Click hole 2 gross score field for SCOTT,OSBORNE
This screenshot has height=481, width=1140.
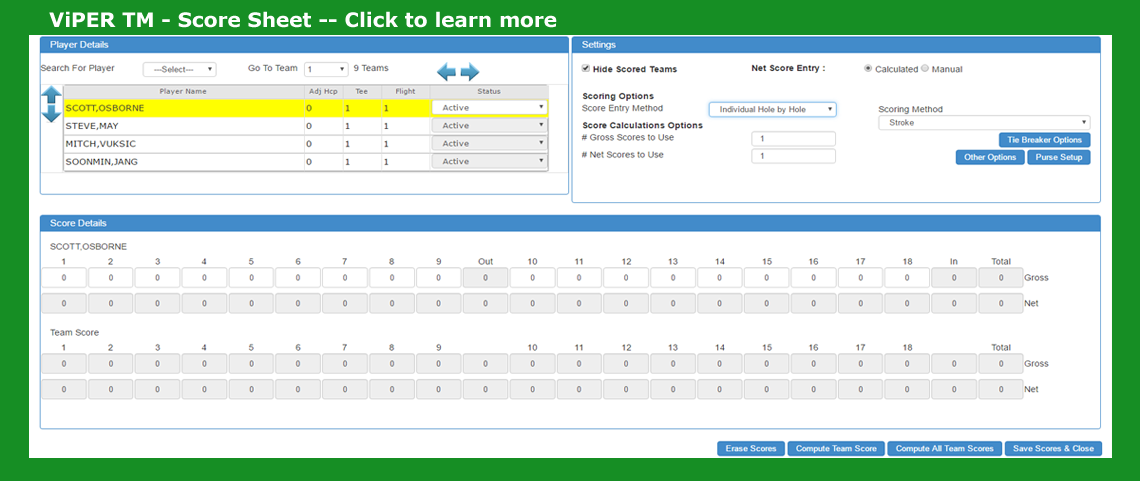tap(111, 278)
